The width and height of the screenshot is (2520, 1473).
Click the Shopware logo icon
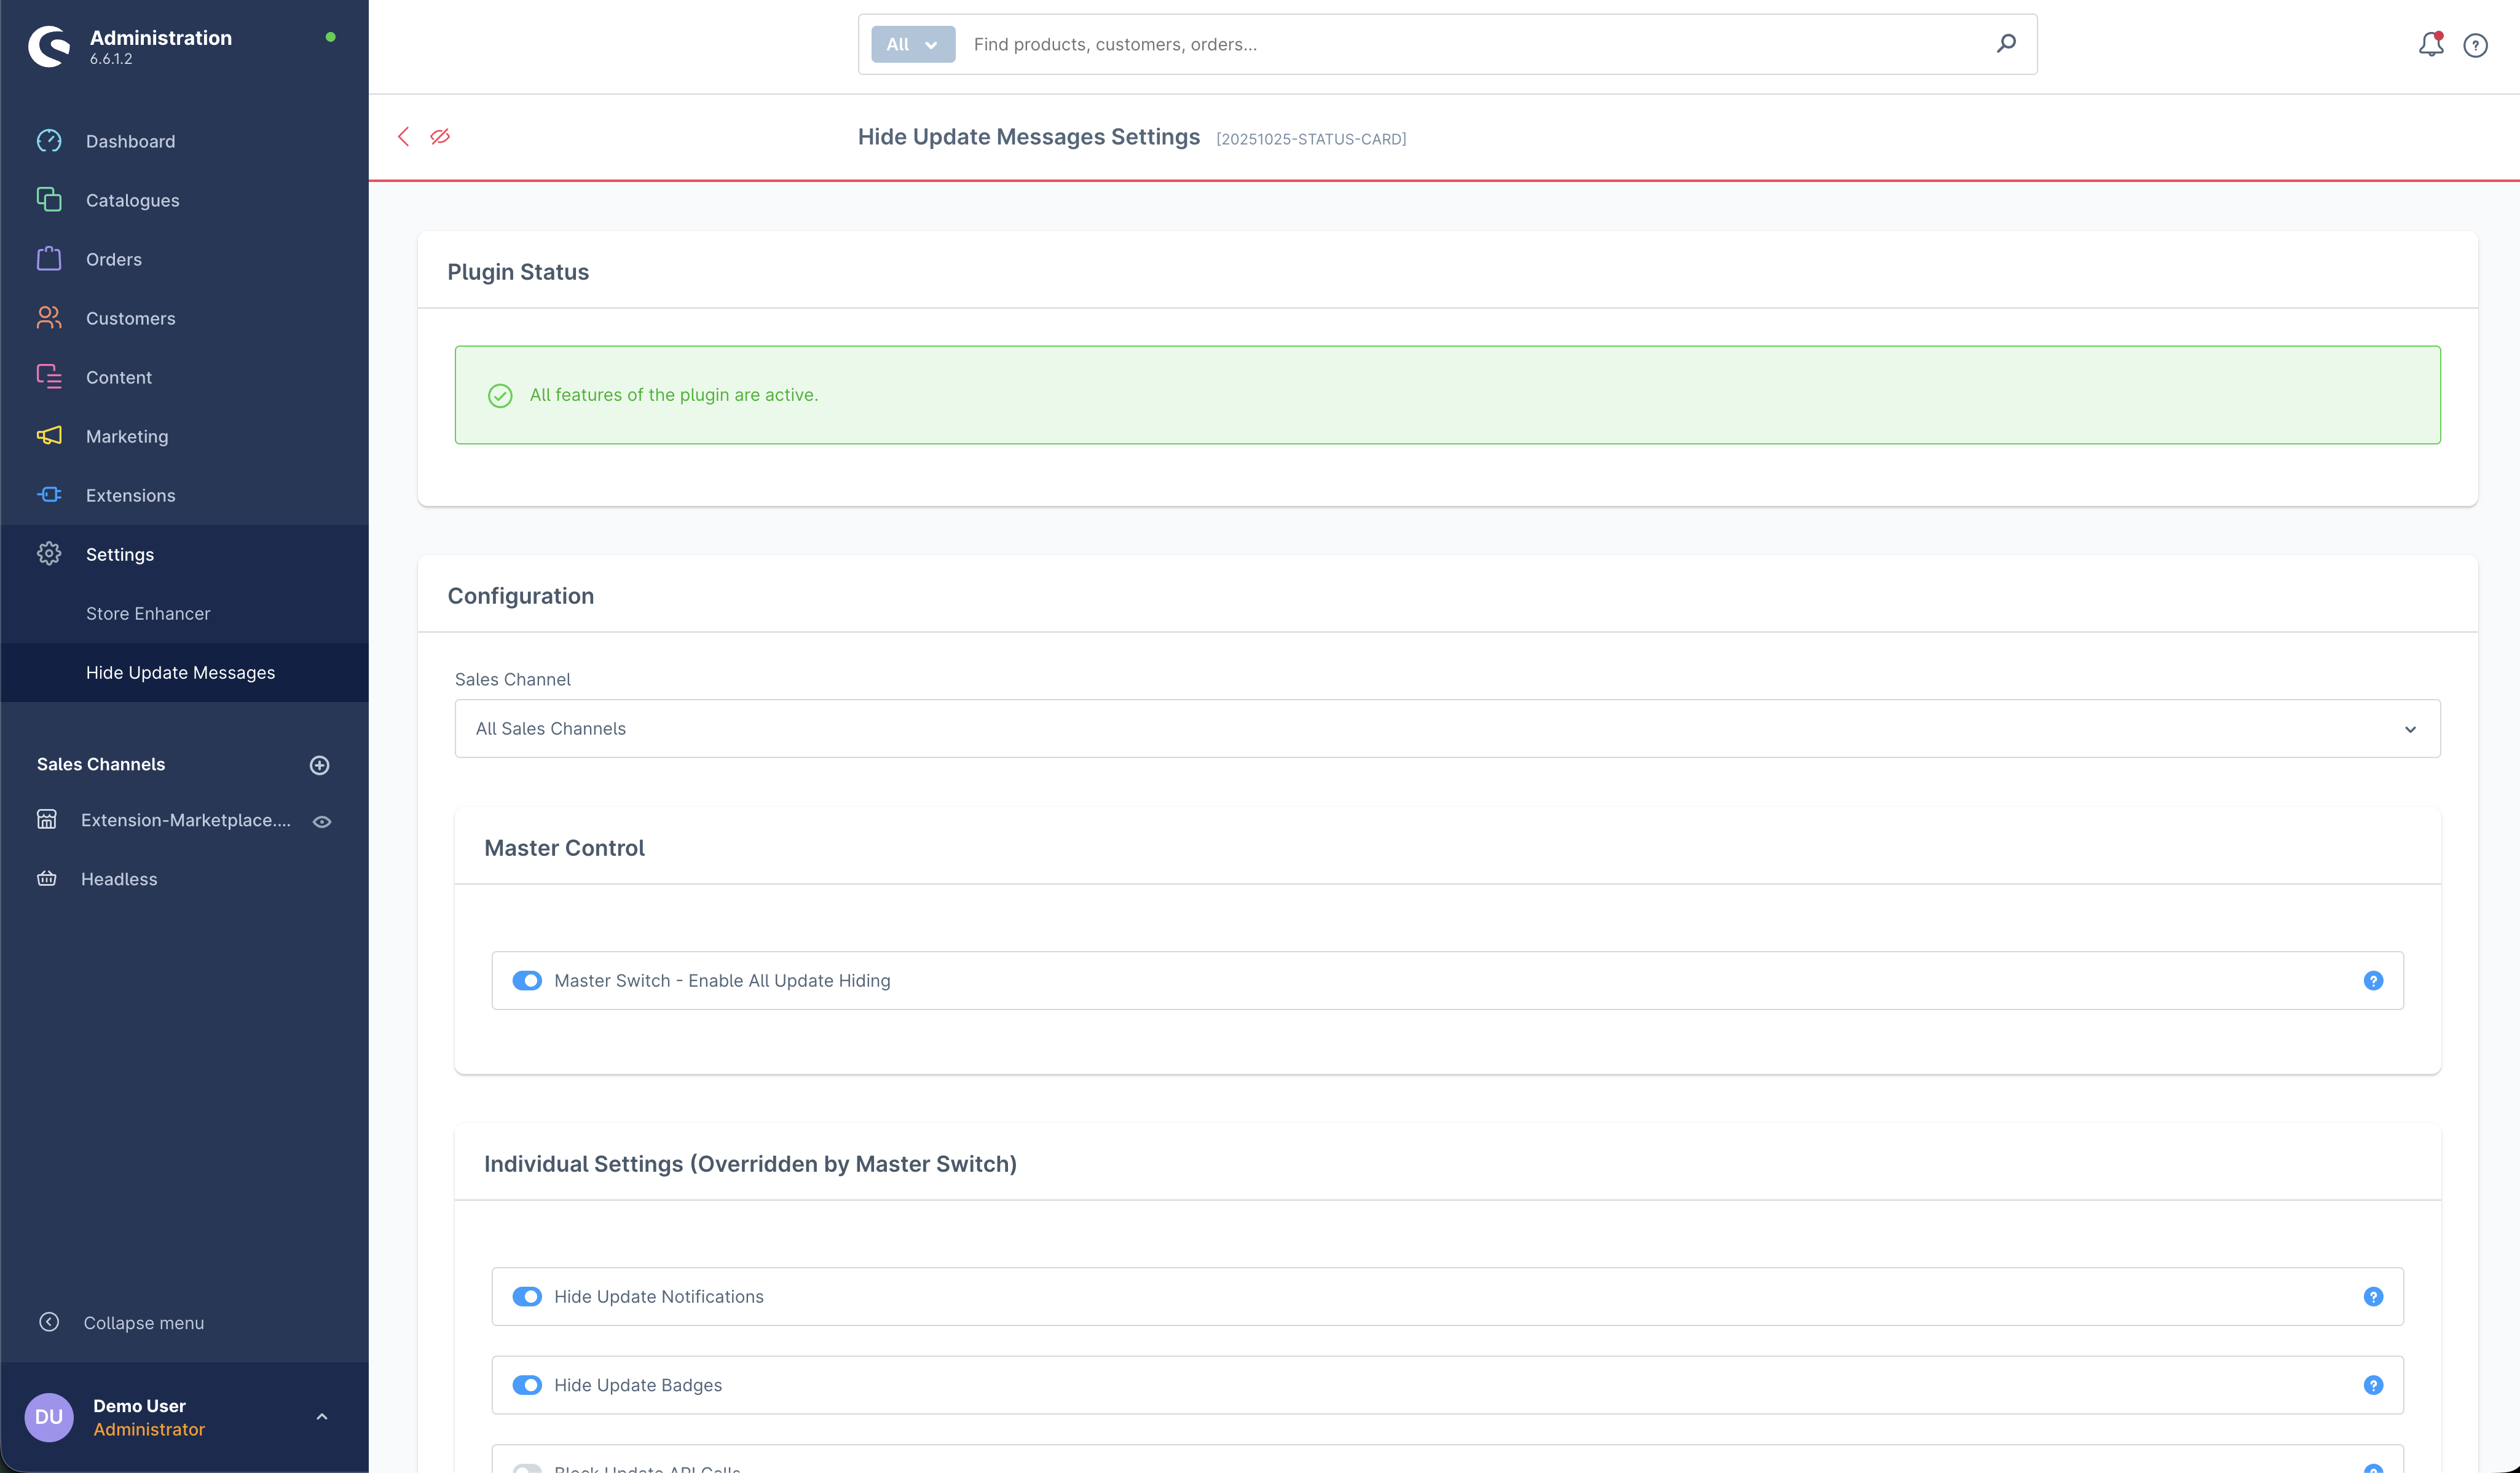click(49, 46)
